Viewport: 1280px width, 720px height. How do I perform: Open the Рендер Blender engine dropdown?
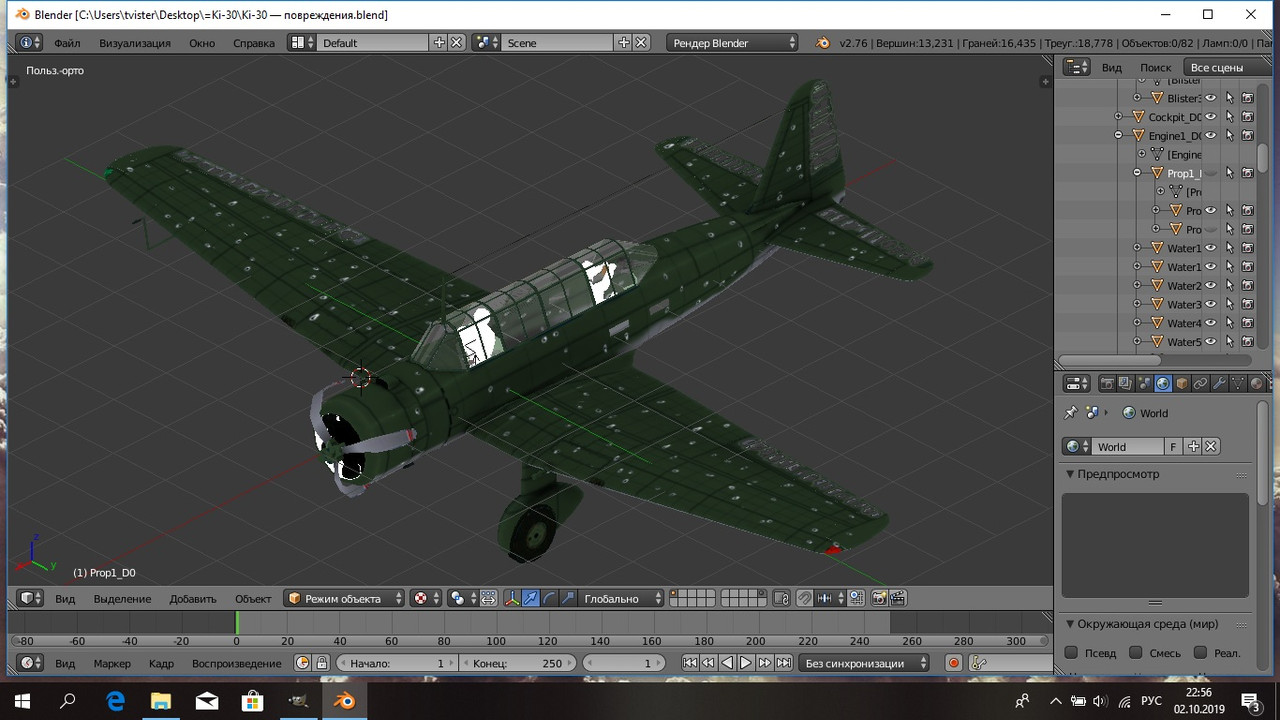point(733,43)
